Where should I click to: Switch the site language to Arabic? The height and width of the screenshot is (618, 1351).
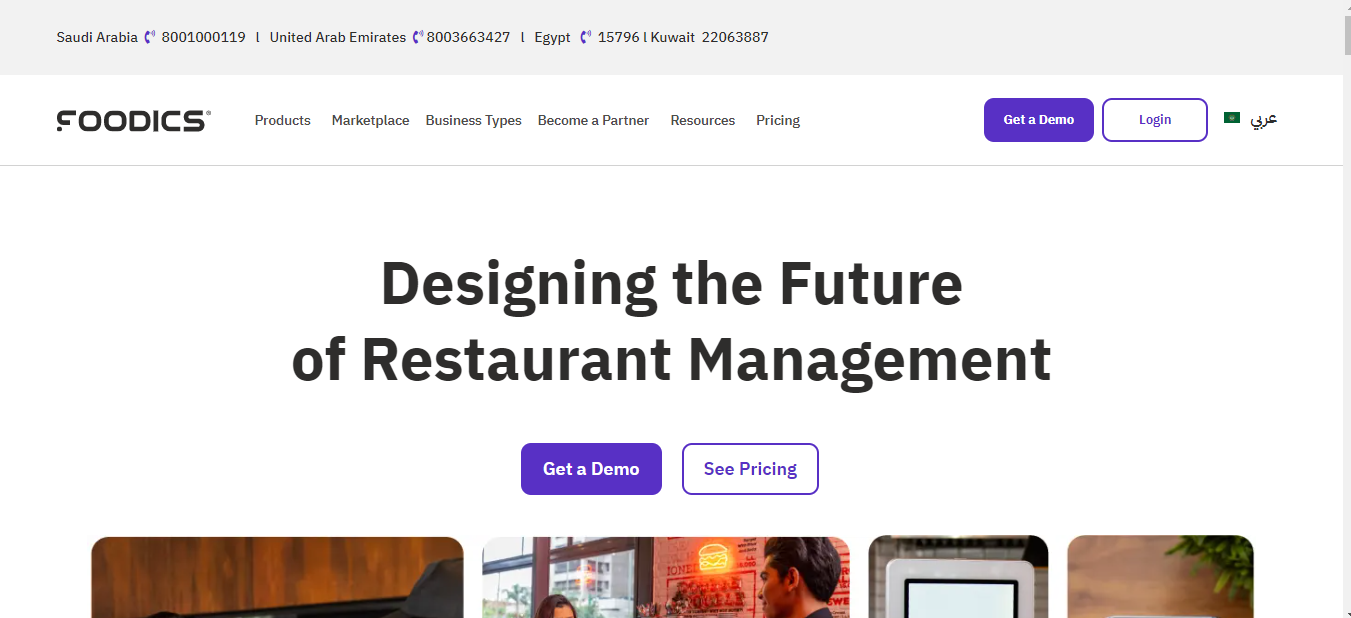[1265, 119]
